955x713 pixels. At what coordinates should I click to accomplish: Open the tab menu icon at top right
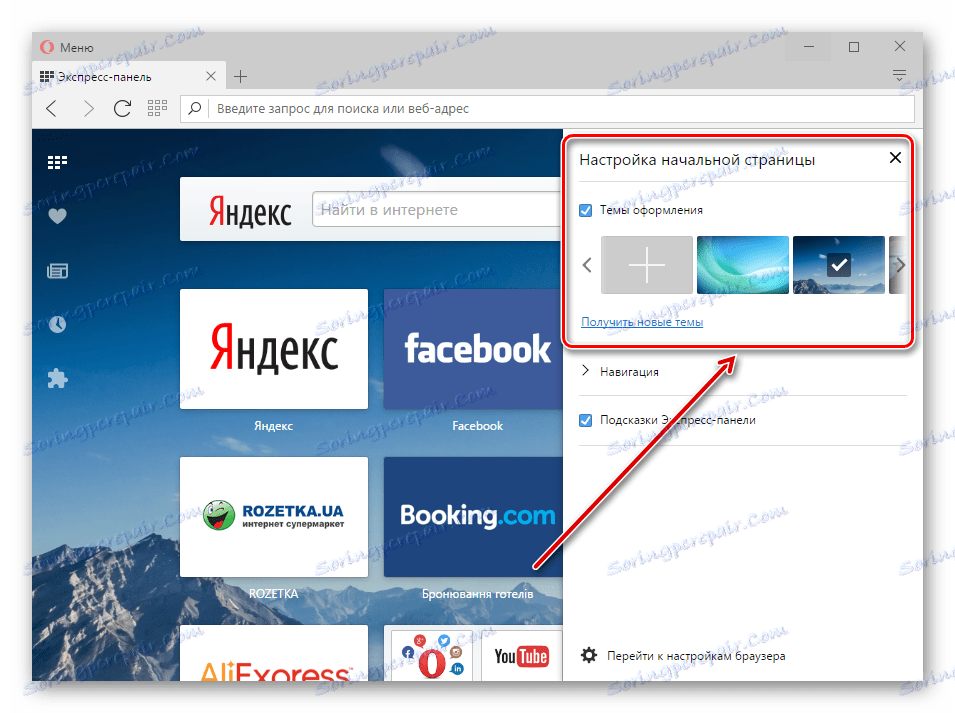[x=899, y=76]
